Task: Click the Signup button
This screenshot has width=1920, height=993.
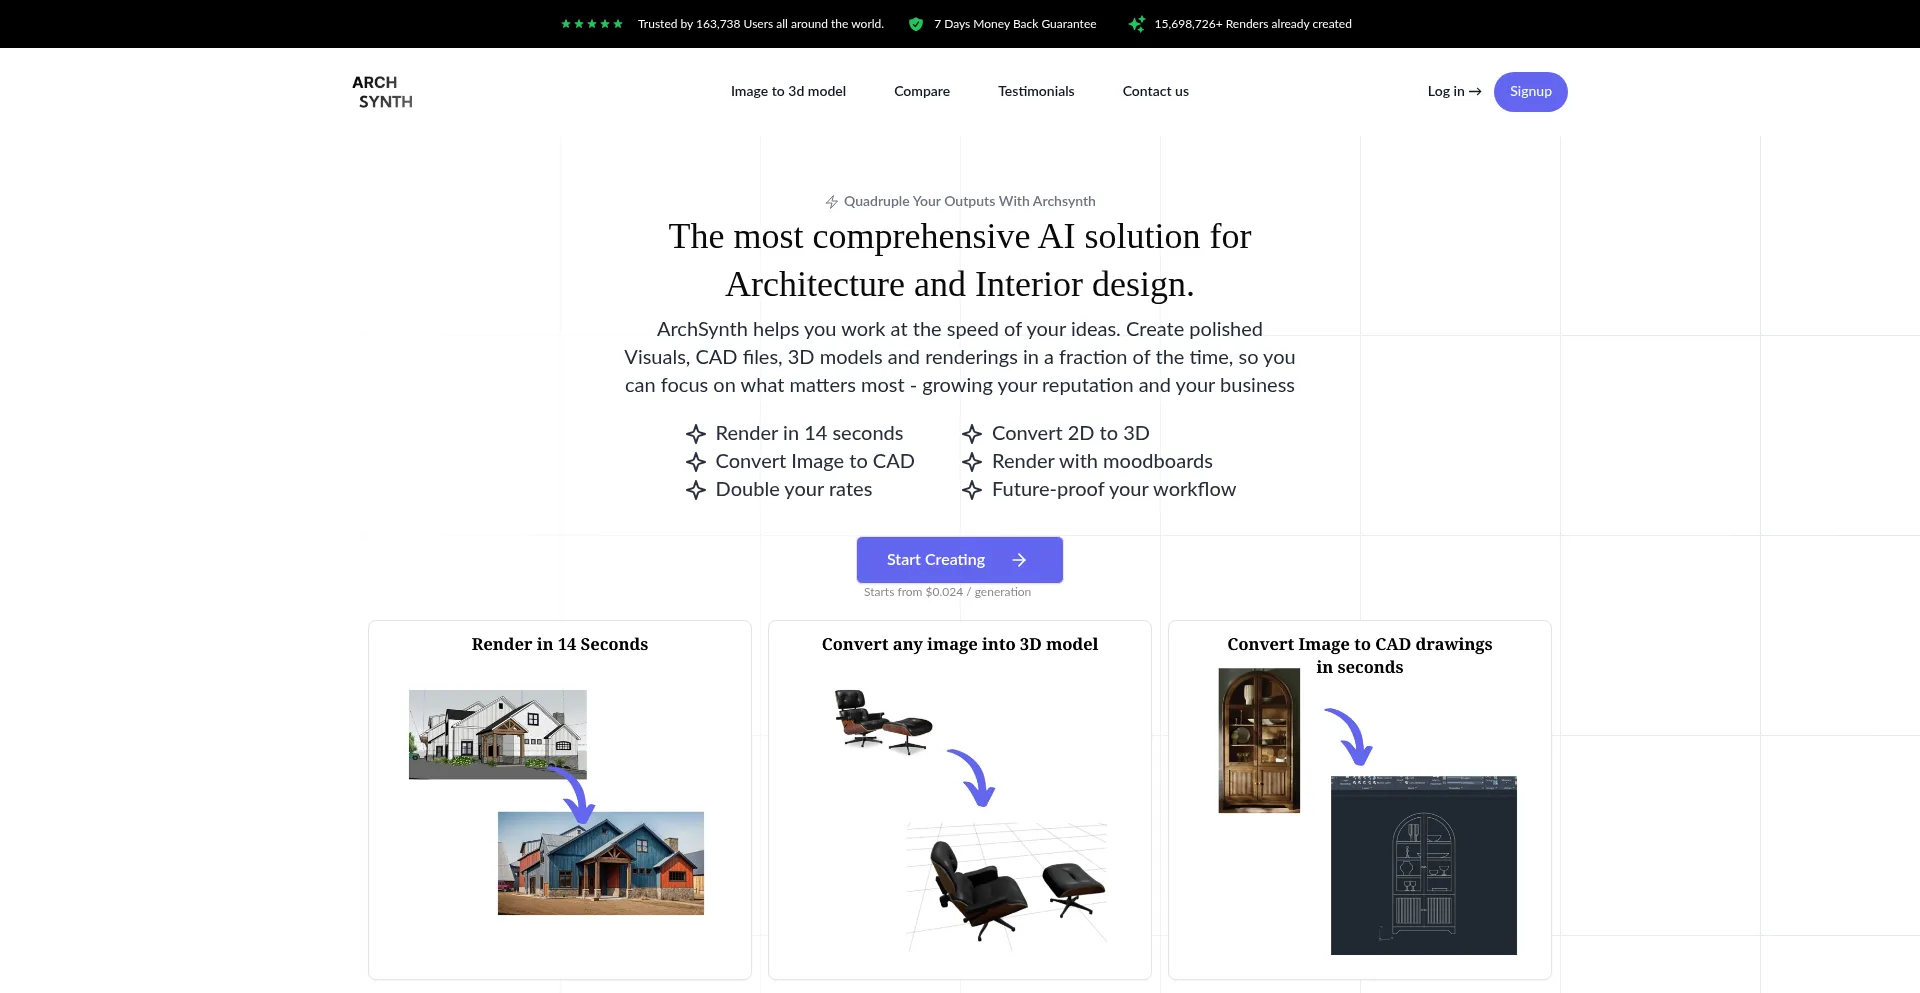Action: coord(1531,92)
